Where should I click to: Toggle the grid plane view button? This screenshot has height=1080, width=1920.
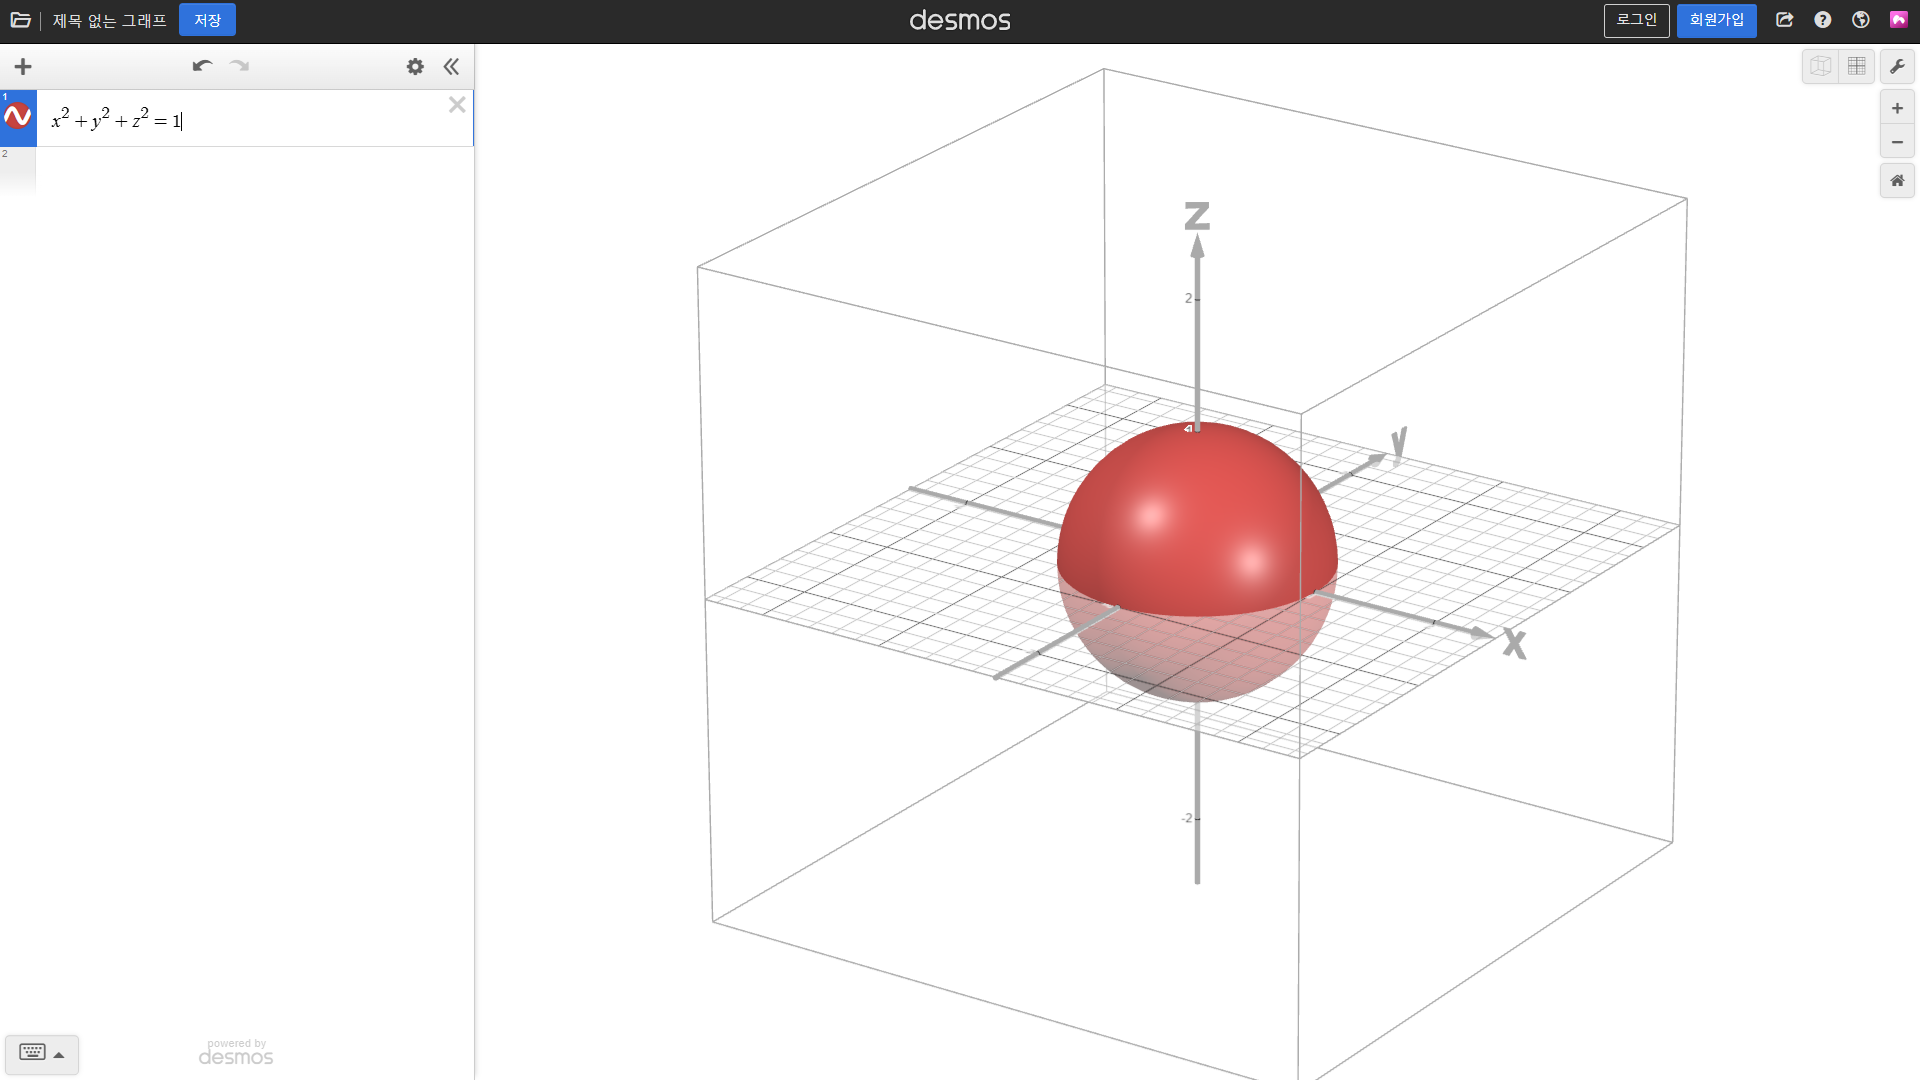pyautogui.click(x=1857, y=67)
